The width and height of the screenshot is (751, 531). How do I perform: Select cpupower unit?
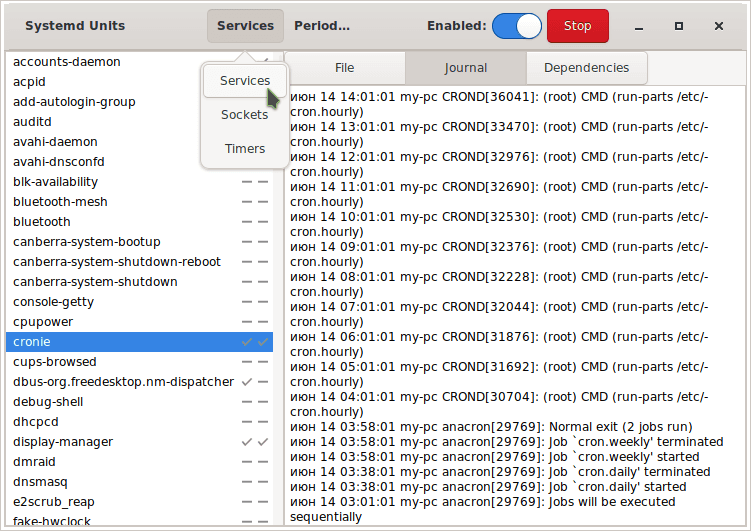click(x=139, y=322)
